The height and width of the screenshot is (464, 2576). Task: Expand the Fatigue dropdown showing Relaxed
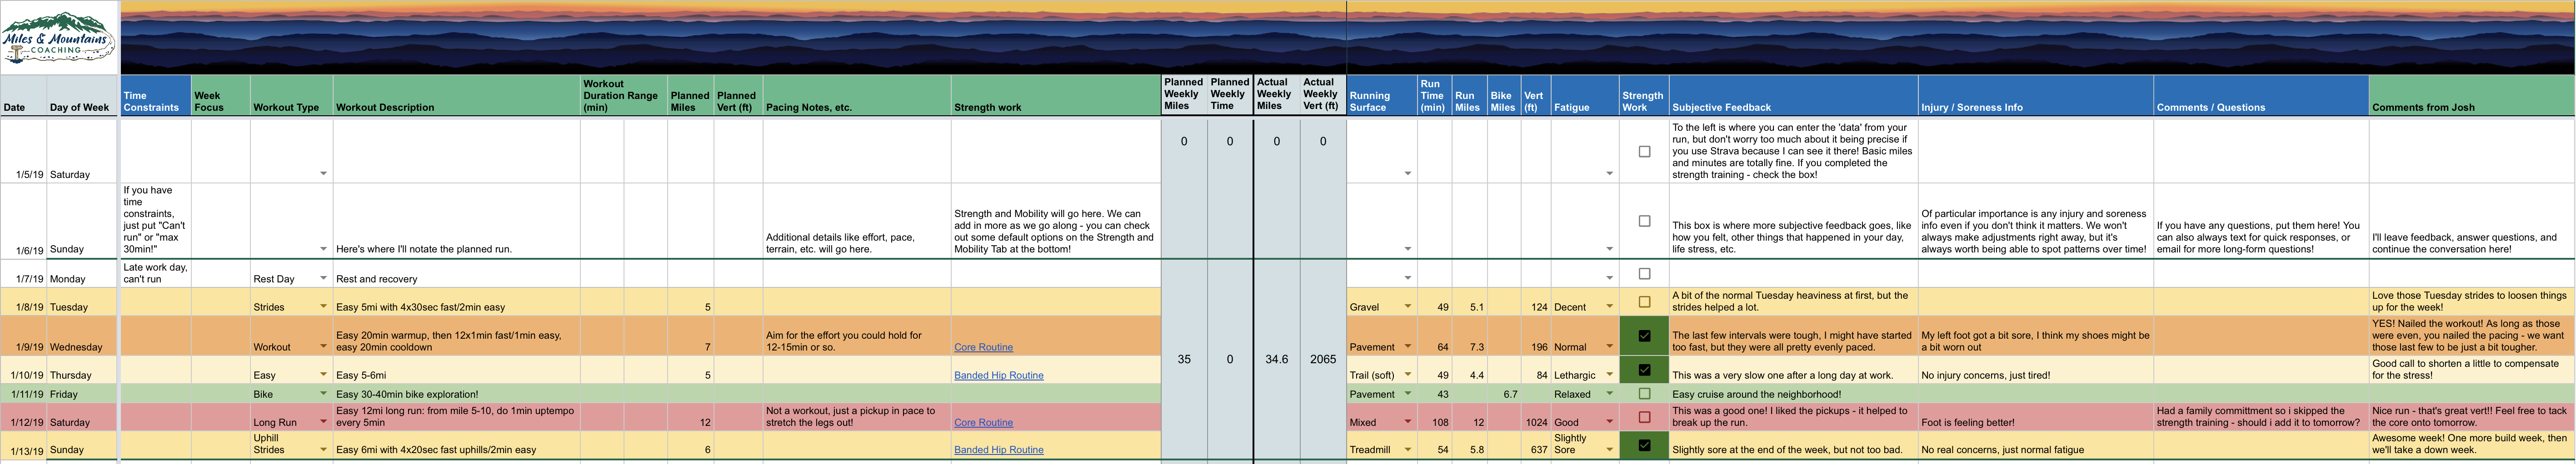coord(1609,393)
